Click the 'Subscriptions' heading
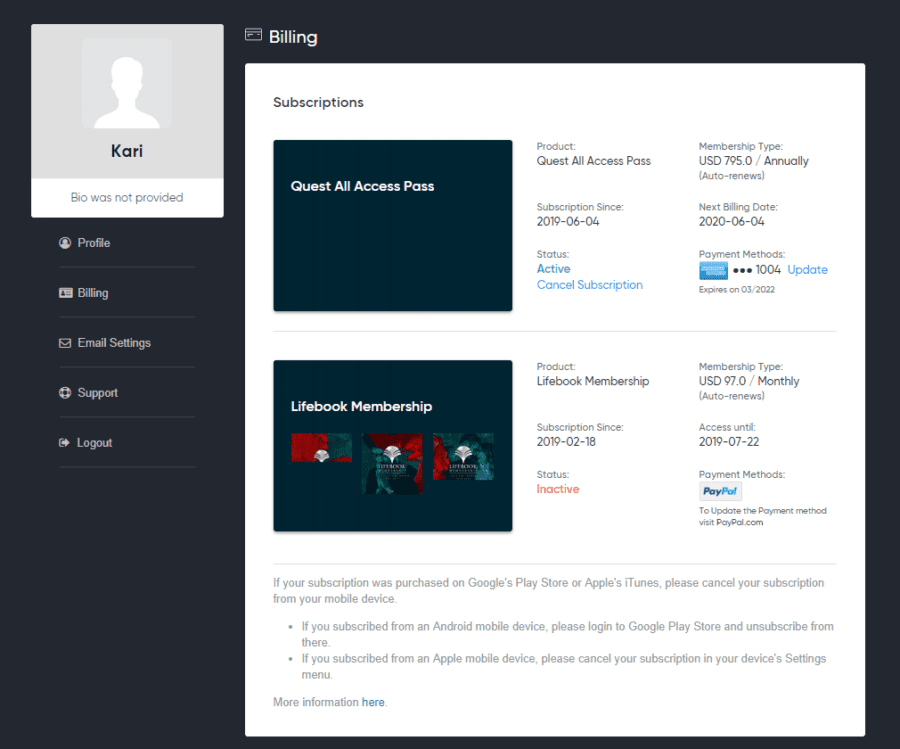900x749 pixels. pos(319,102)
